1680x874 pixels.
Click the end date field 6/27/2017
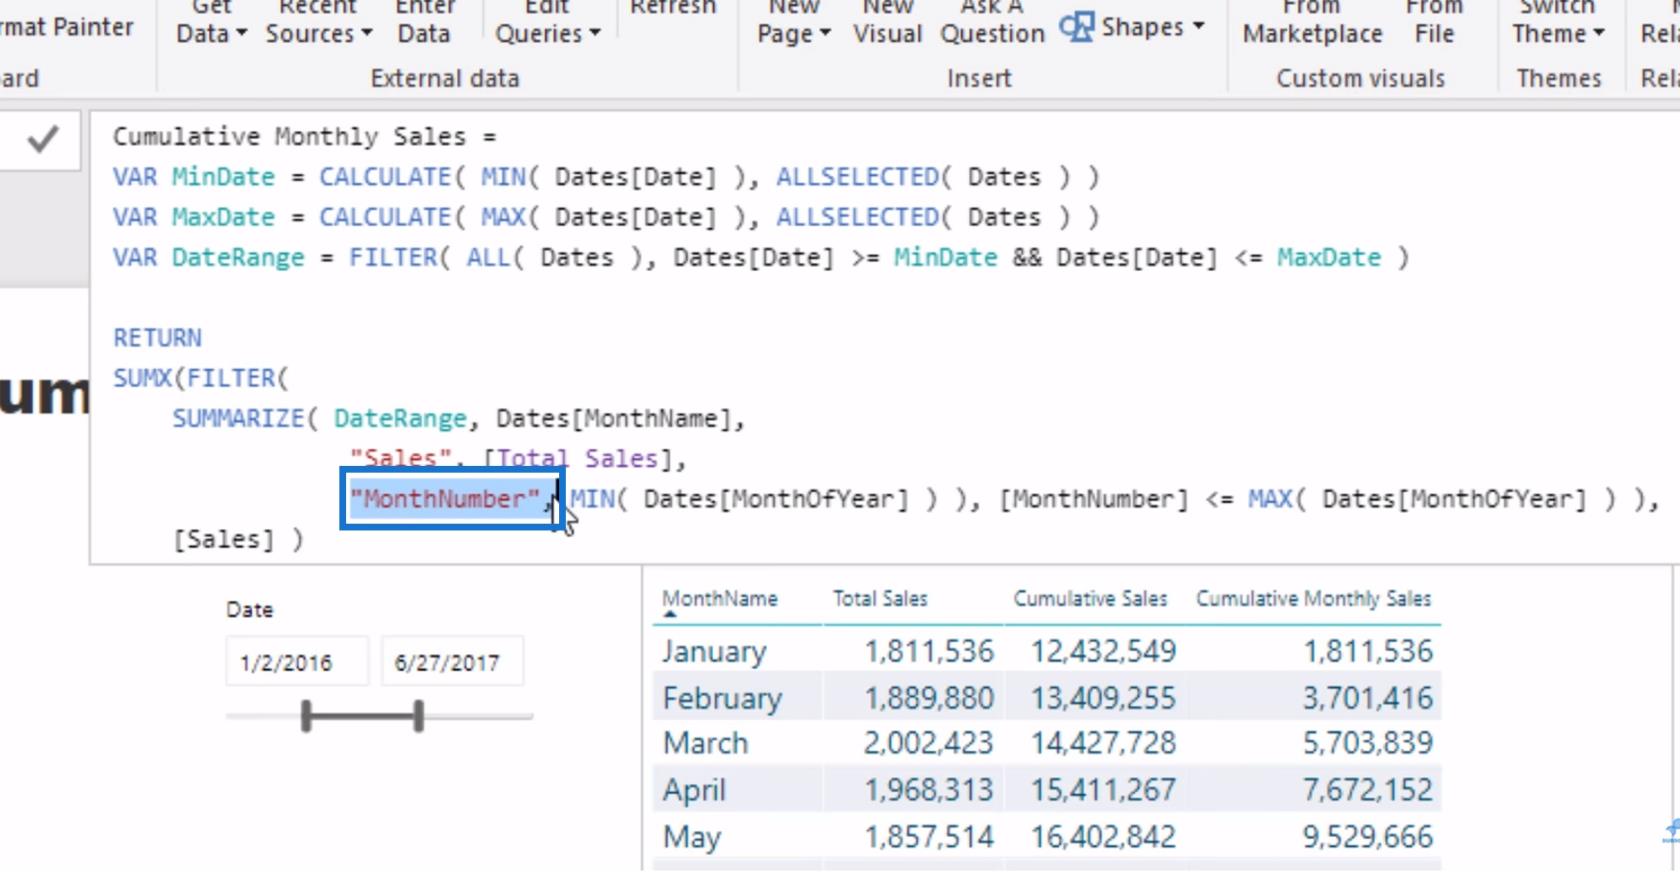tap(452, 662)
